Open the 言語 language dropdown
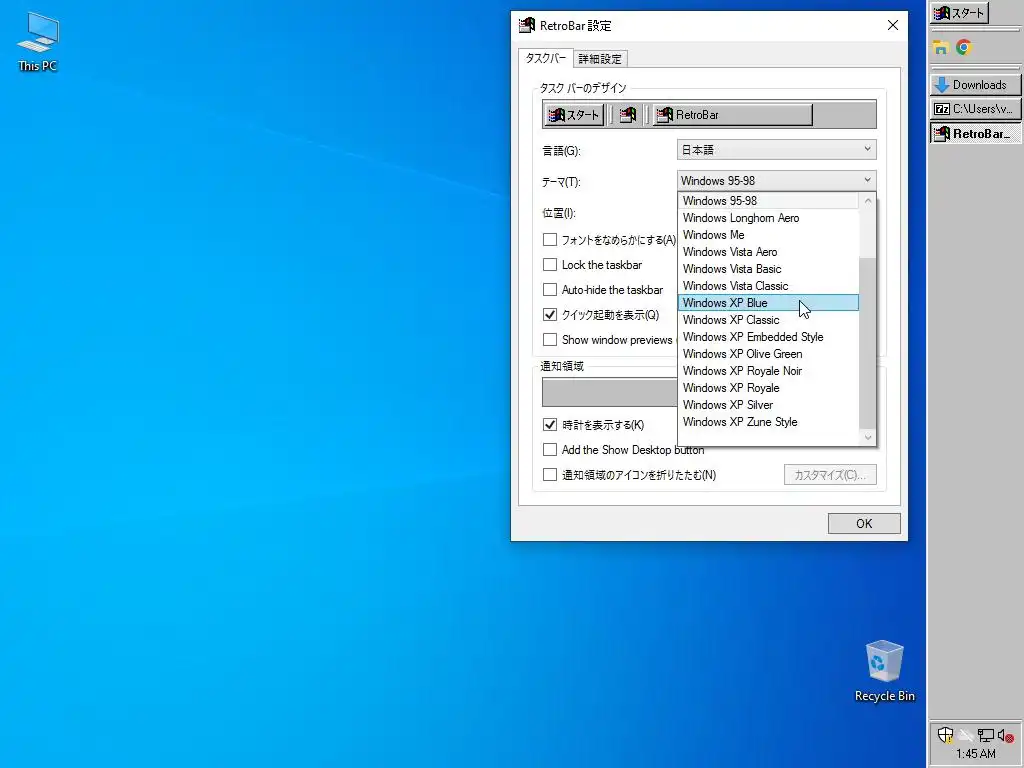The image size is (1024, 768). click(776, 150)
